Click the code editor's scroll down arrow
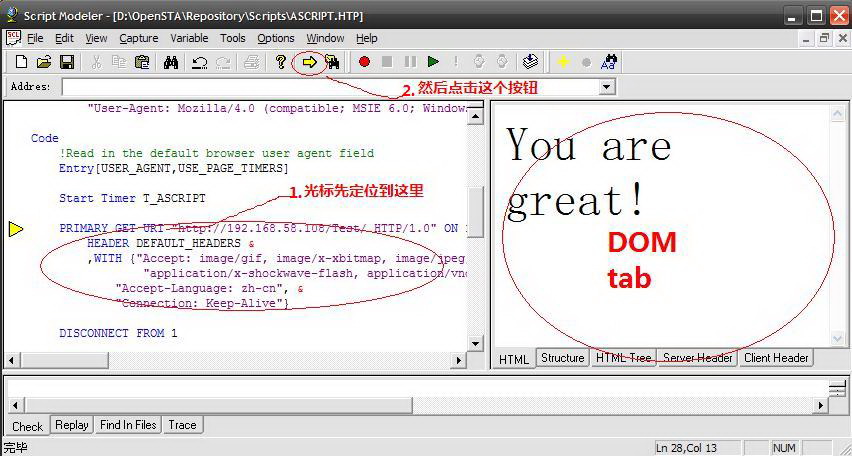The width and height of the screenshot is (852, 456). (x=475, y=343)
